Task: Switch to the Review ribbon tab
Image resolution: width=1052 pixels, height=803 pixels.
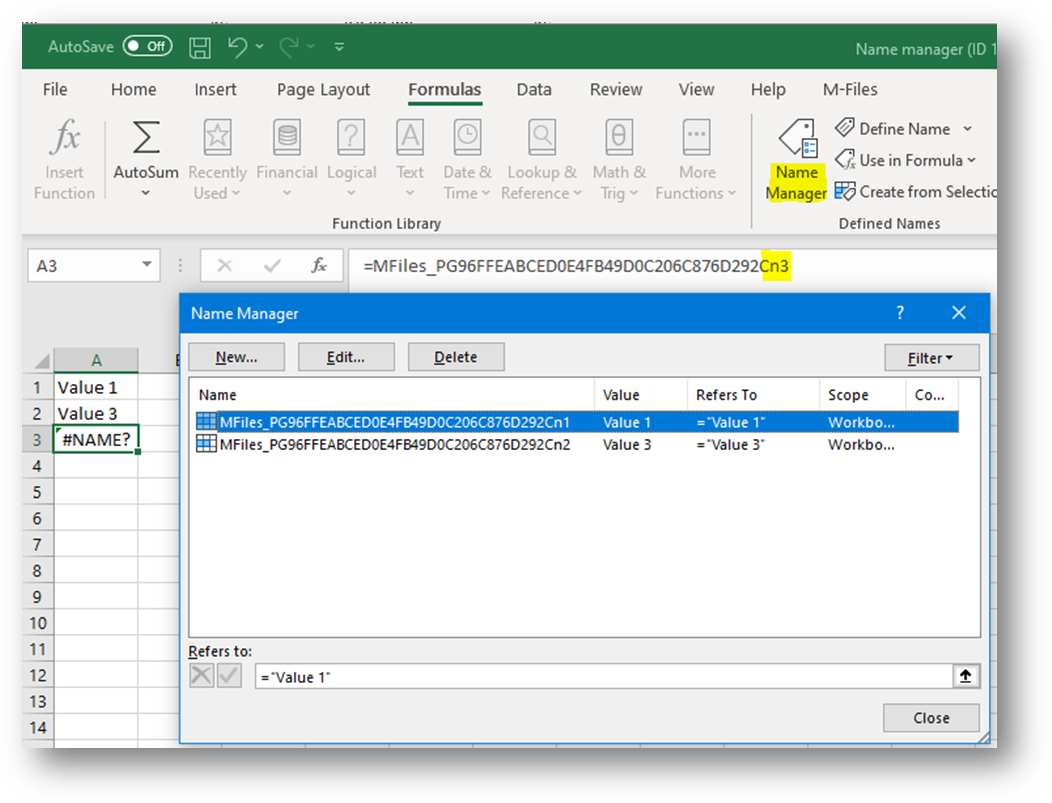Action: coord(616,89)
